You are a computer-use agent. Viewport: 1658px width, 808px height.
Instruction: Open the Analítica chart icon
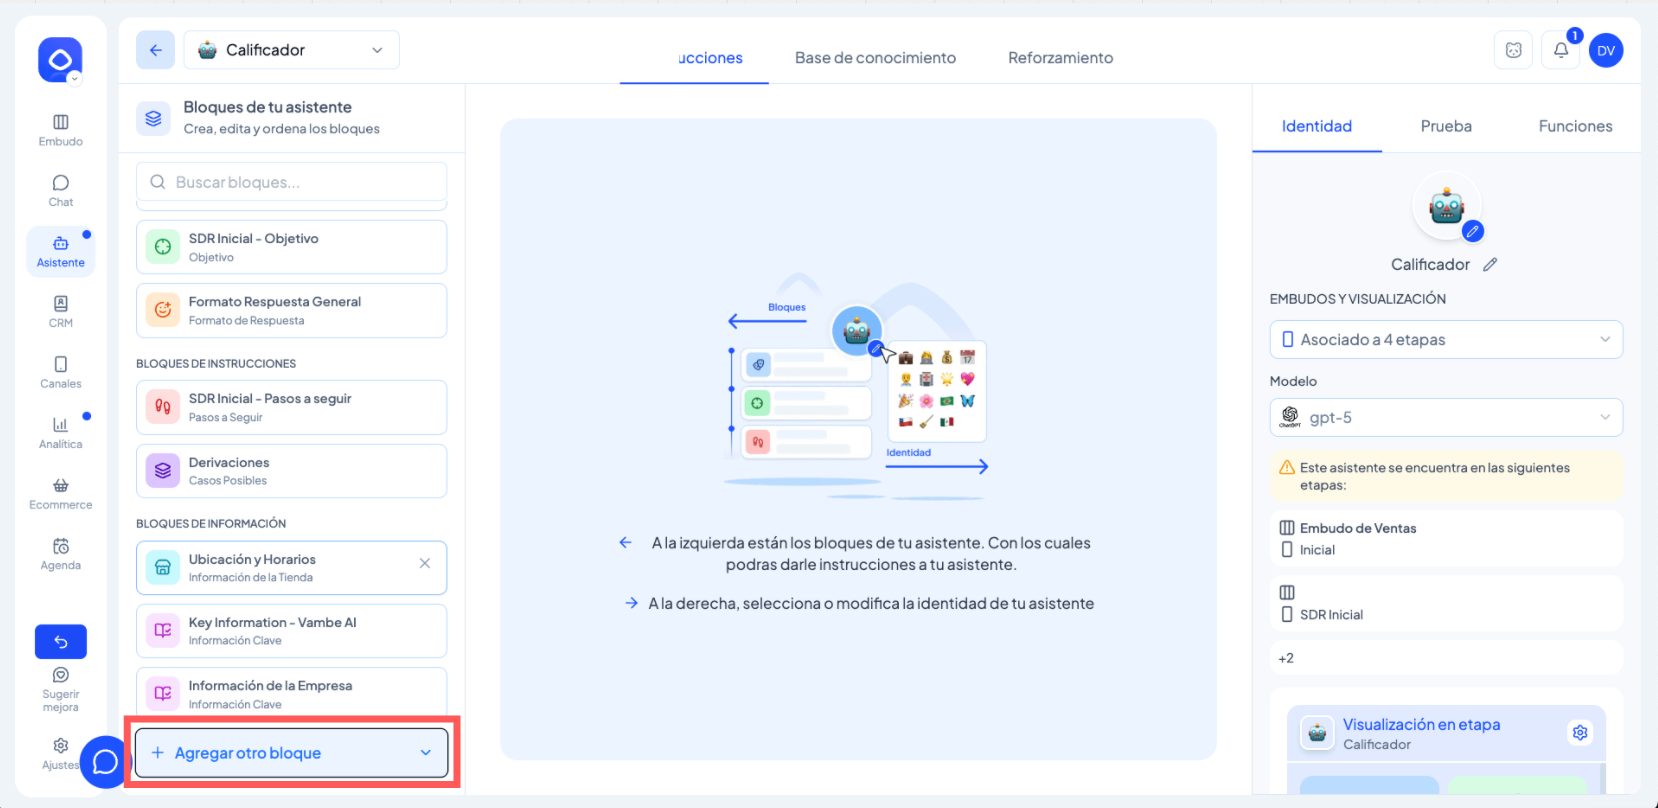(x=60, y=432)
